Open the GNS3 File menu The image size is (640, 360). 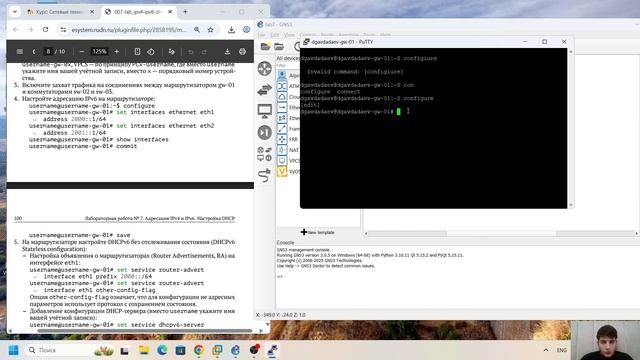(262, 35)
